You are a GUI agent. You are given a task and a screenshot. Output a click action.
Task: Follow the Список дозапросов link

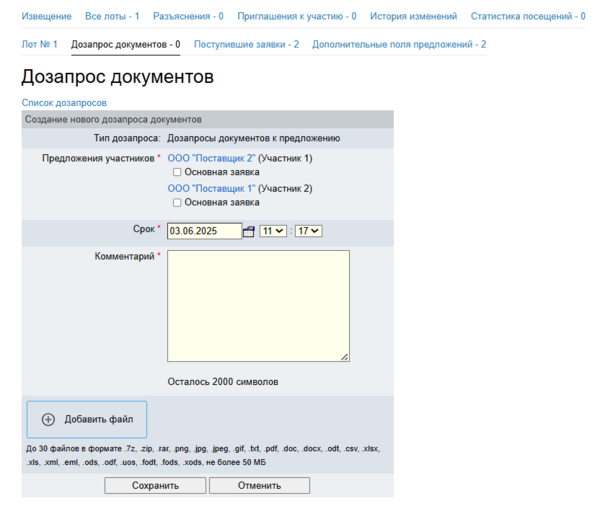(x=64, y=103)
